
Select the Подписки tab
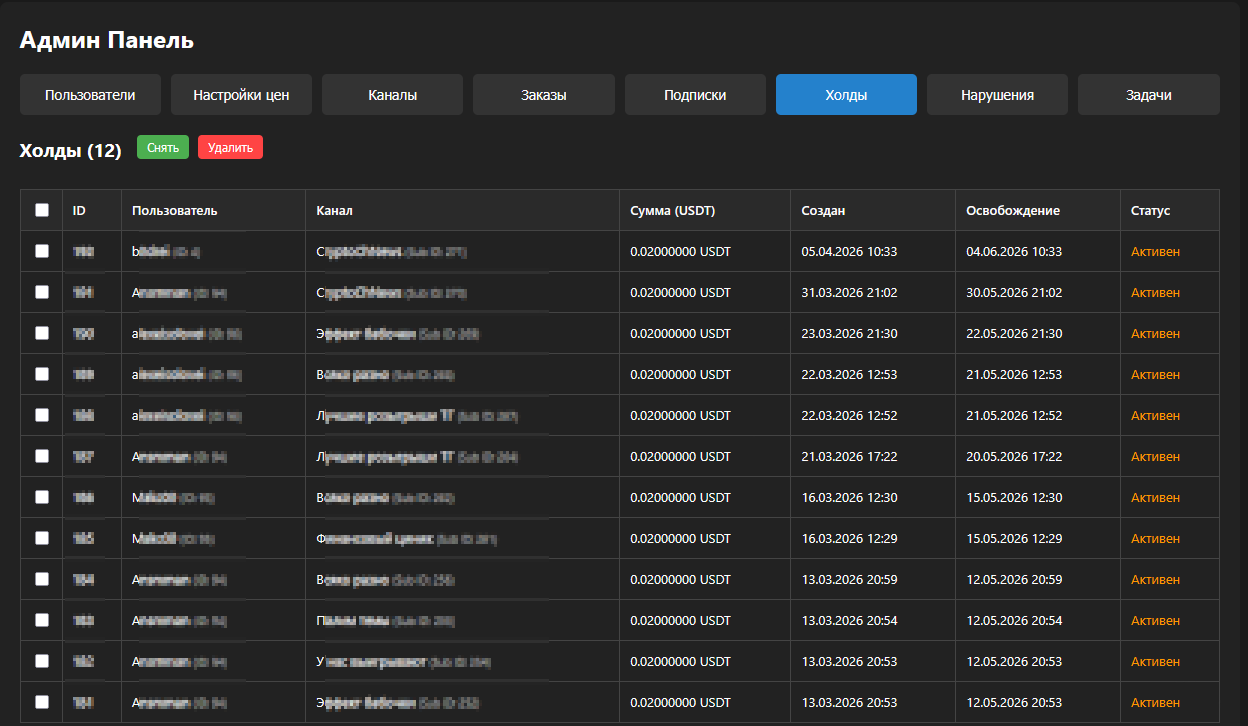[695, 95]
